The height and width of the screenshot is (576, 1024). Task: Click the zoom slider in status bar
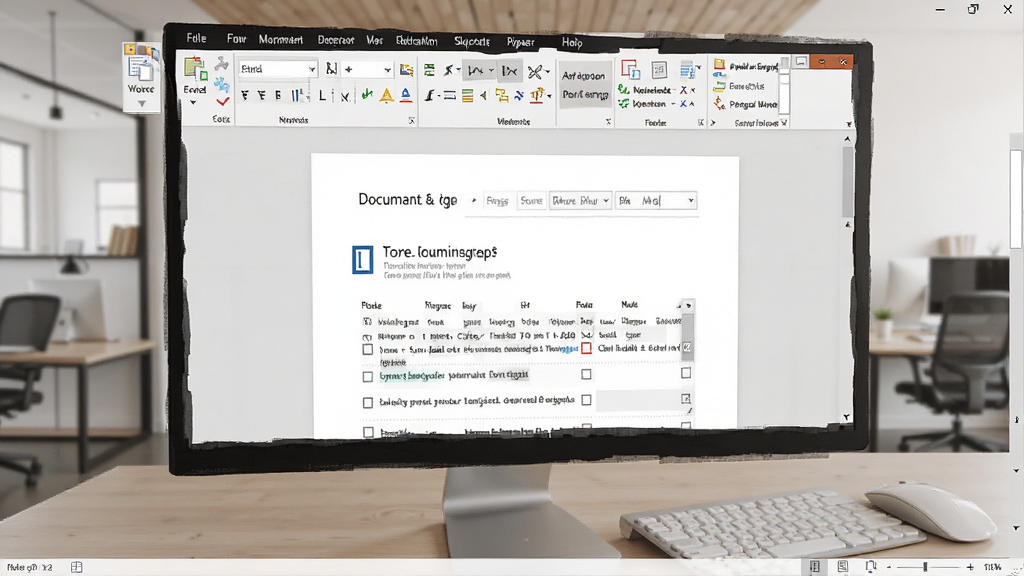point(925,567)
